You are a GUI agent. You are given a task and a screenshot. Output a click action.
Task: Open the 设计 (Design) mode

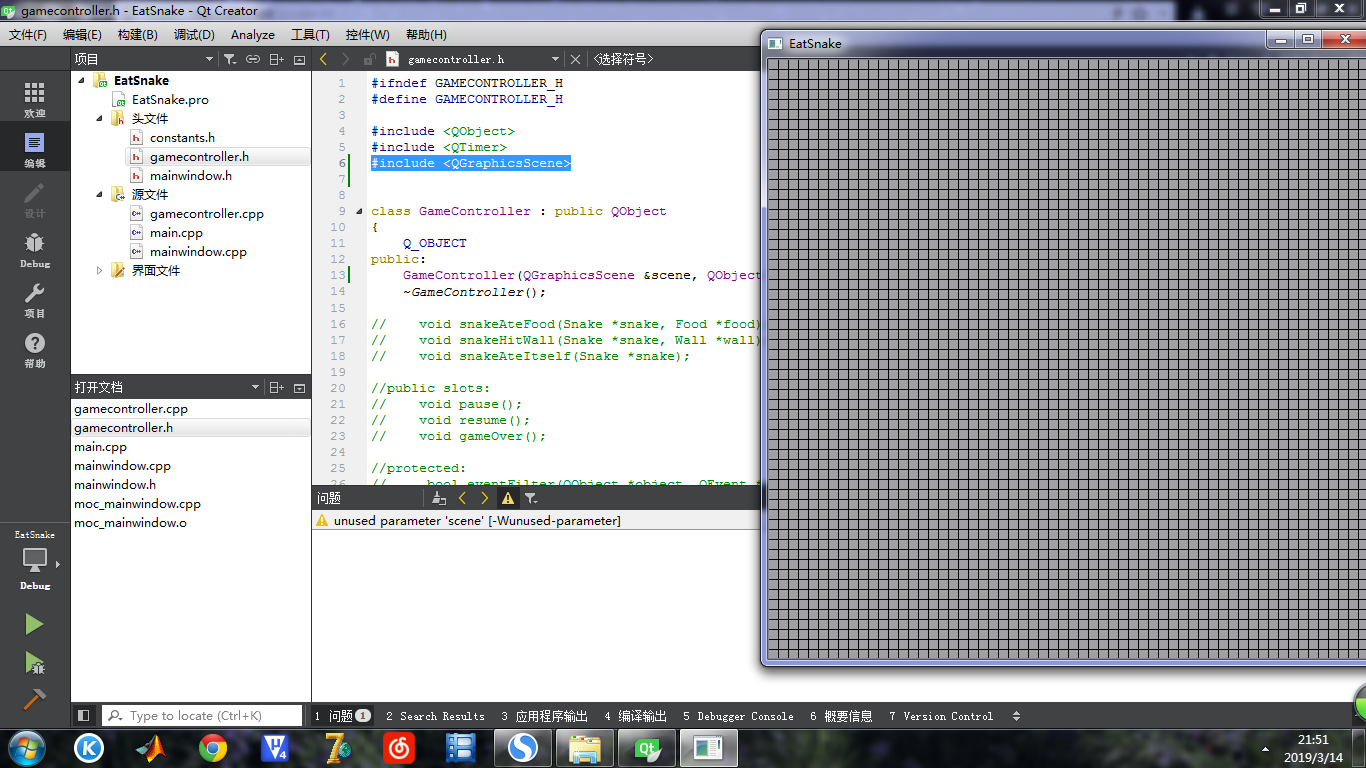pyautogui.click(x=34, y=198)
